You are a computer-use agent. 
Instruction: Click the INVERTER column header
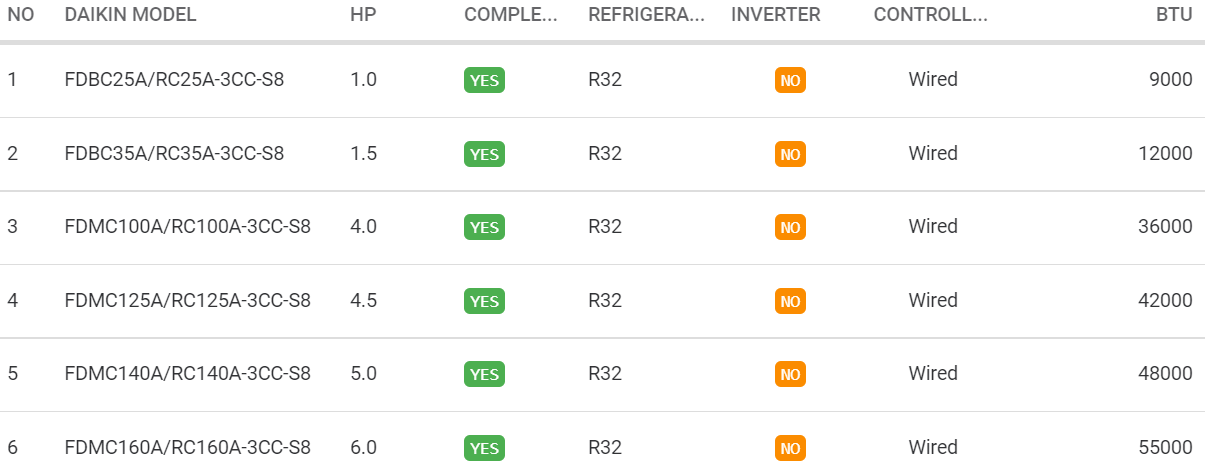click(x=775, y=15)
